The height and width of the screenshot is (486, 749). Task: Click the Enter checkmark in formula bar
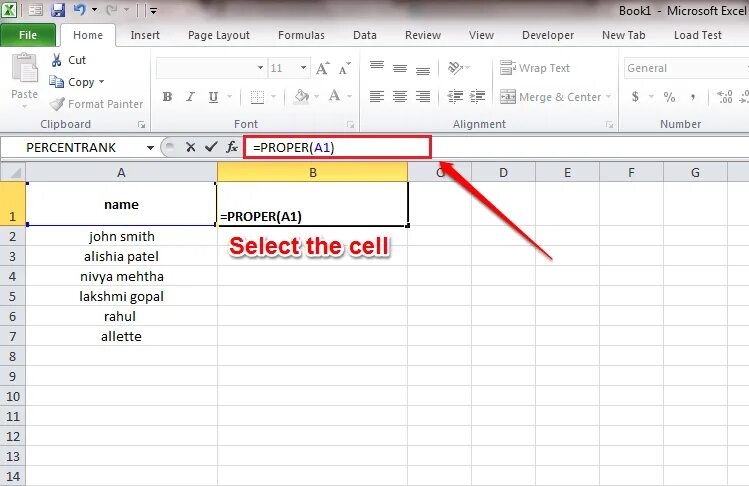point(211,147)
